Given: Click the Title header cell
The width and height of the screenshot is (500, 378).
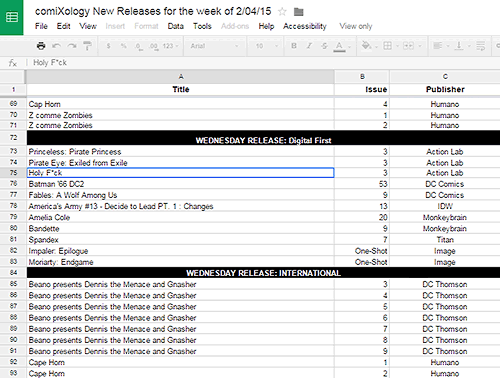Looking at the screenshot, I should point(180,89).
